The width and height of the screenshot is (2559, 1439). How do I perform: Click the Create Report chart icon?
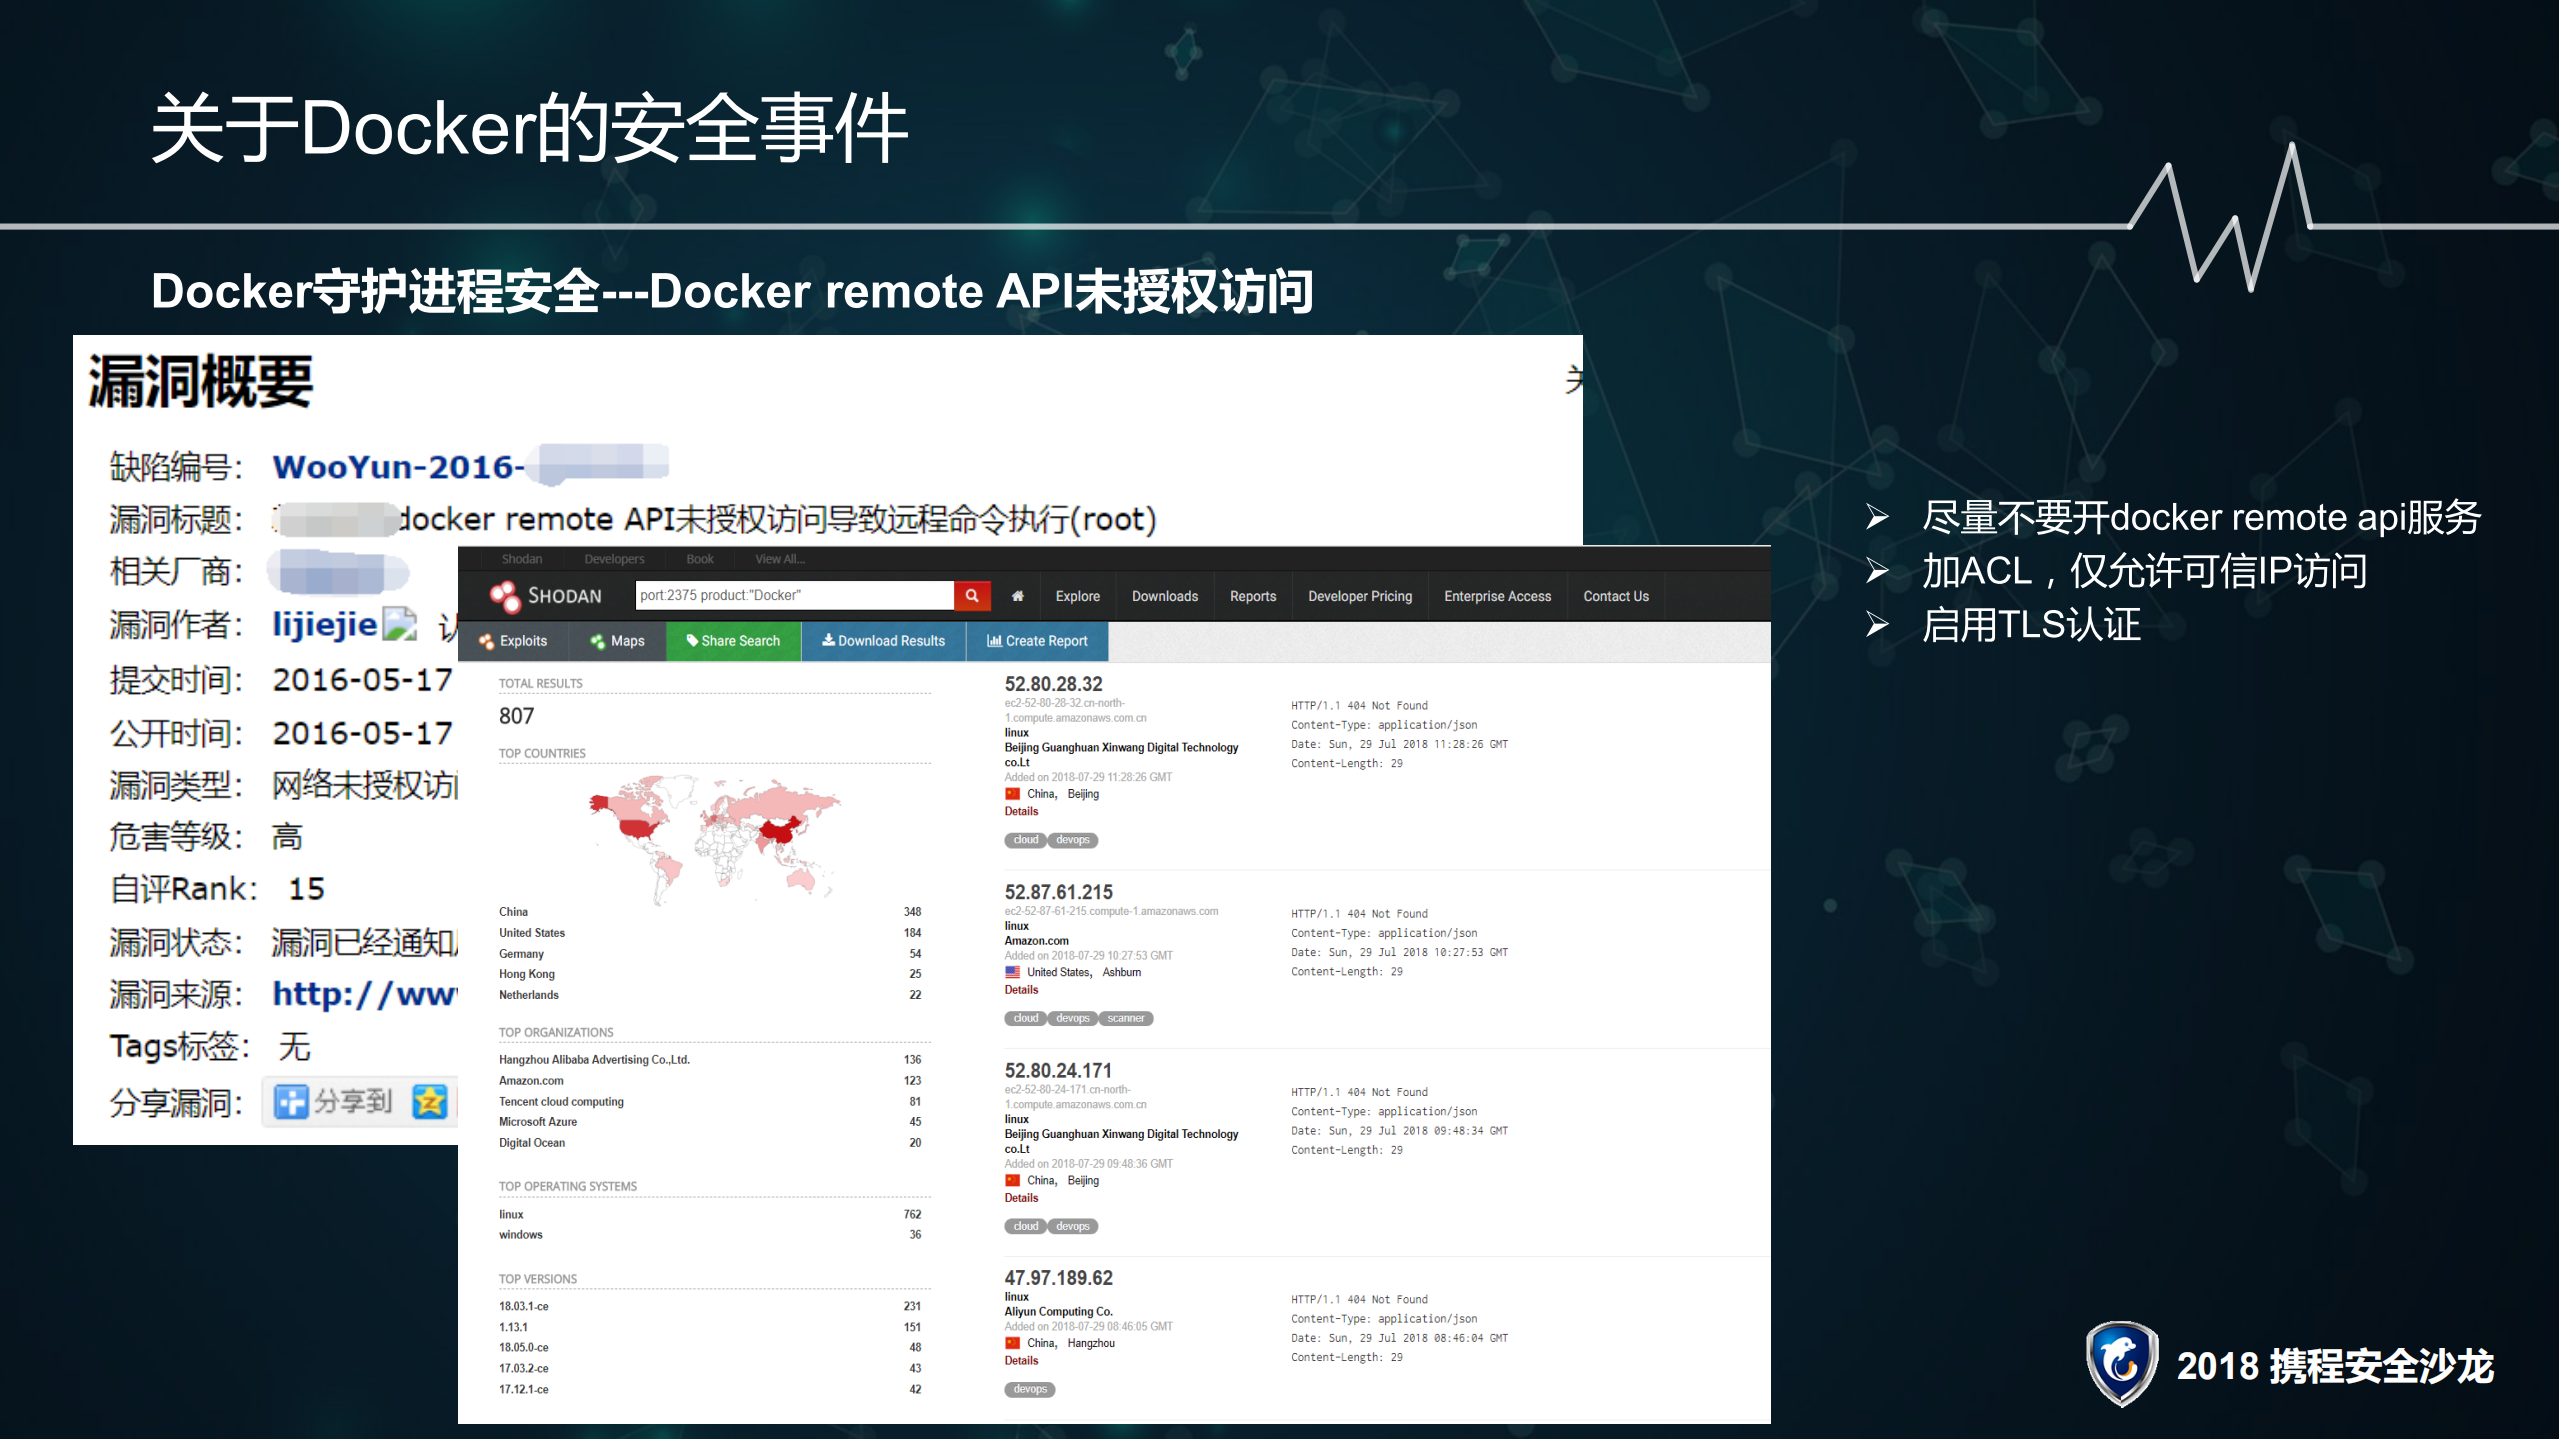pyautogui.click(x=996, y=641)
